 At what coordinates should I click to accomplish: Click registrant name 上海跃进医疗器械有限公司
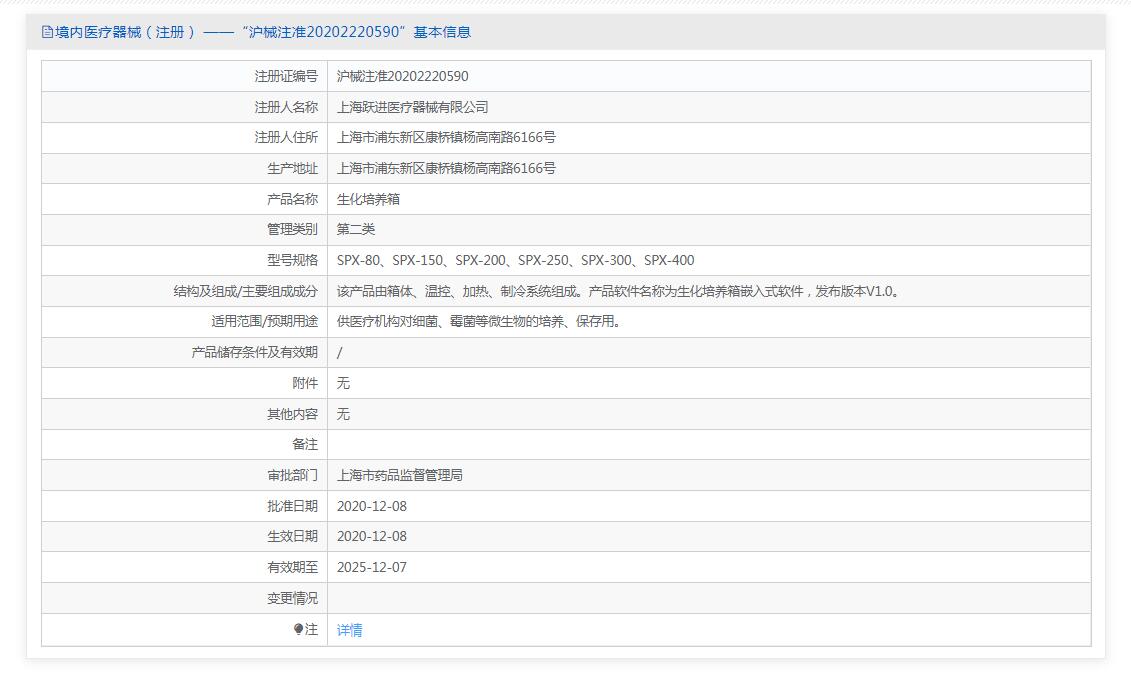click(x=413, y=107)
